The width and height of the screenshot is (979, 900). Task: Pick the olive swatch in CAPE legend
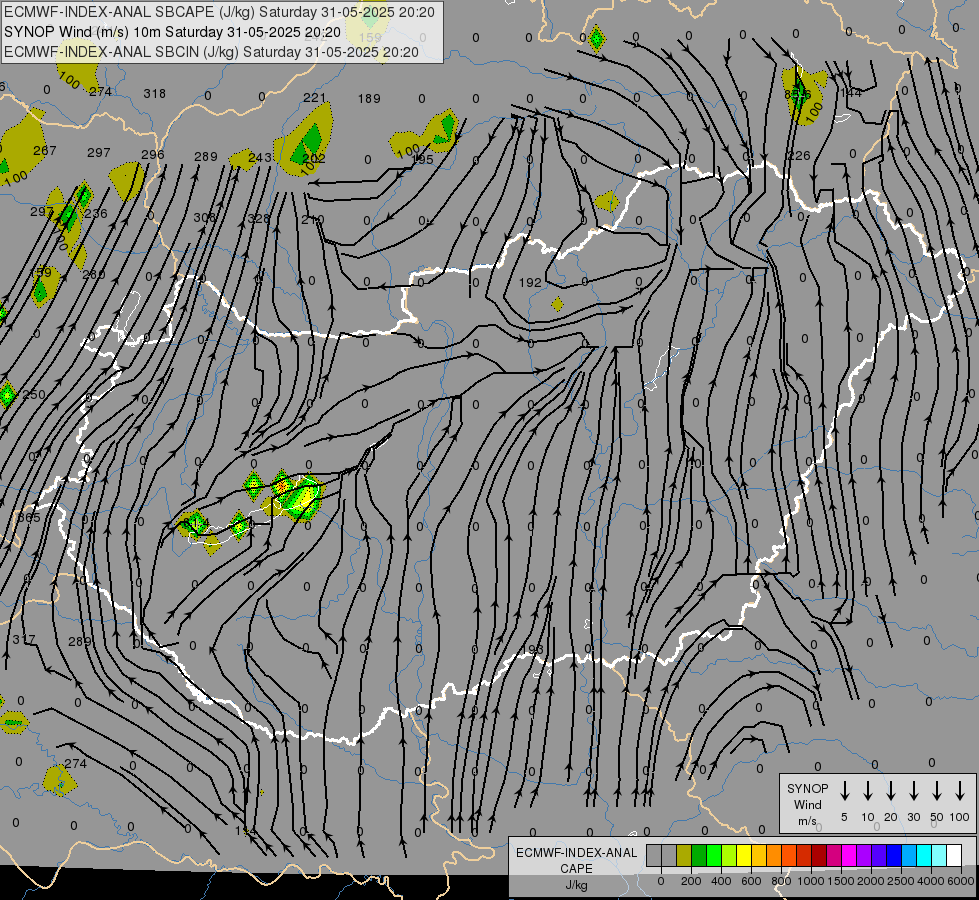(684, 856)
